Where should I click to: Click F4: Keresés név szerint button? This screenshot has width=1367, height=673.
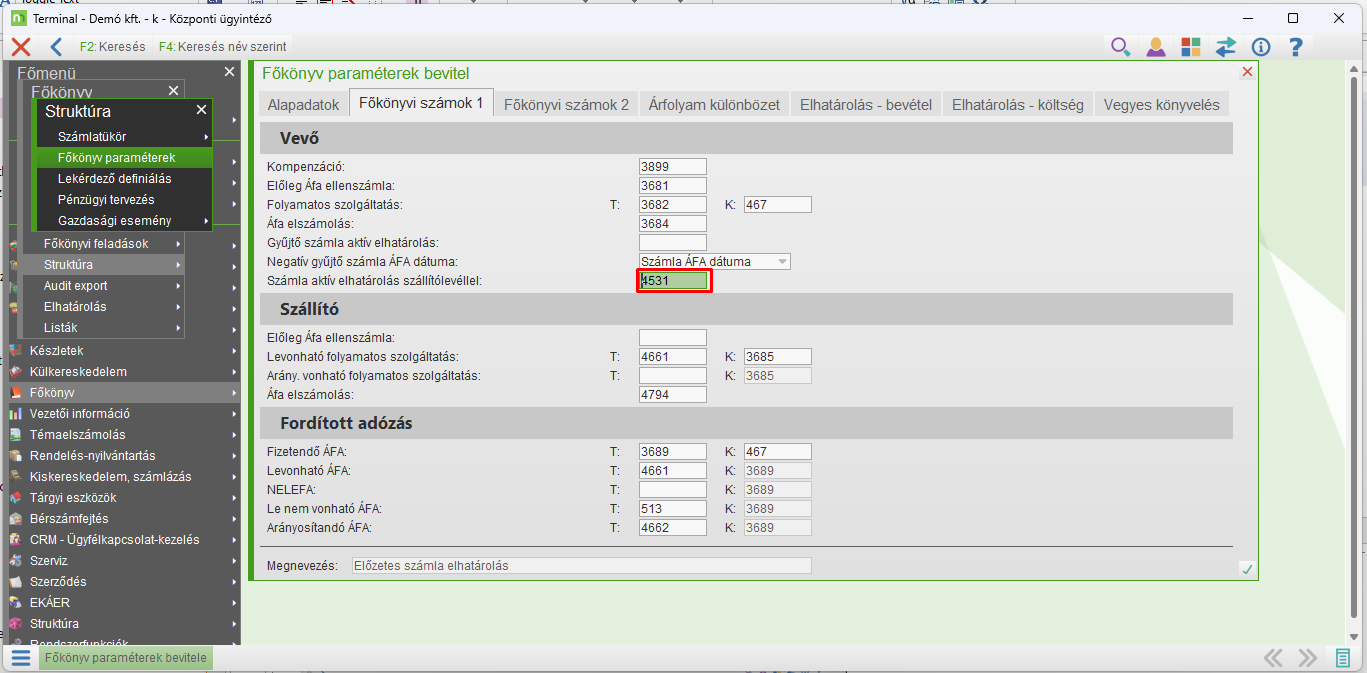click(x=223, y=47)
